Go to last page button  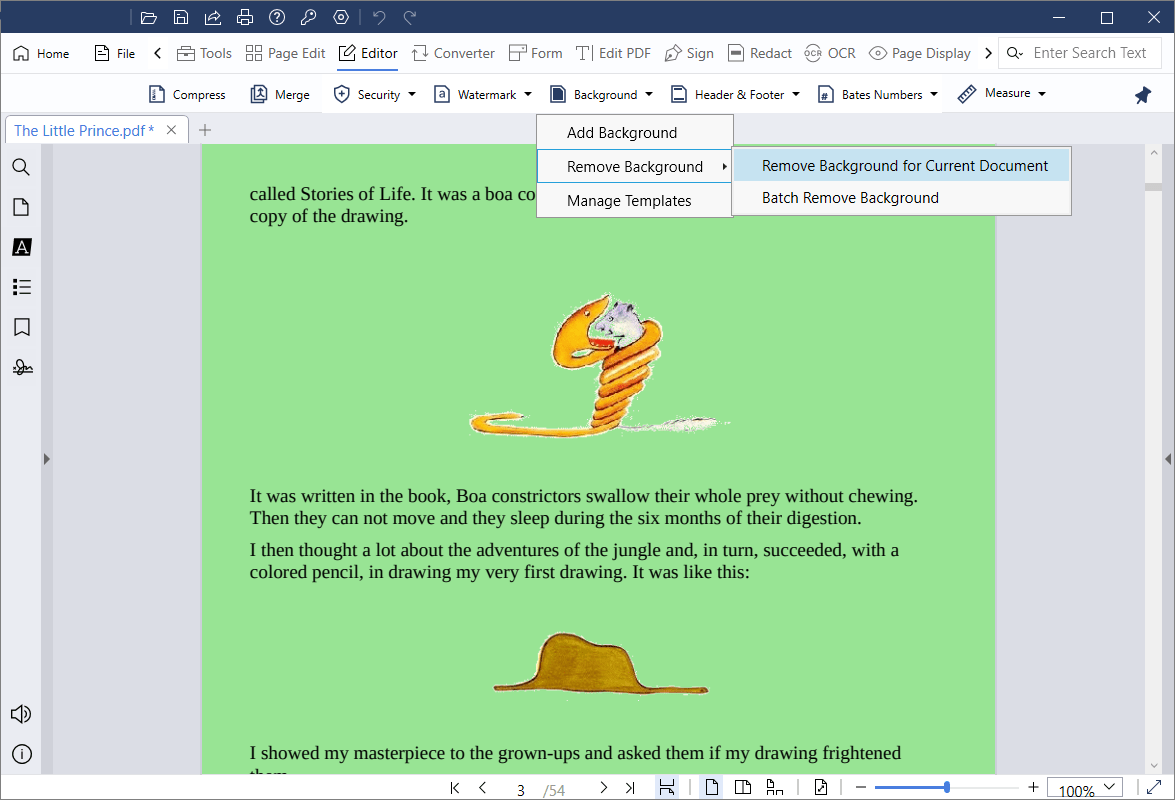click(x=630, y=787)
